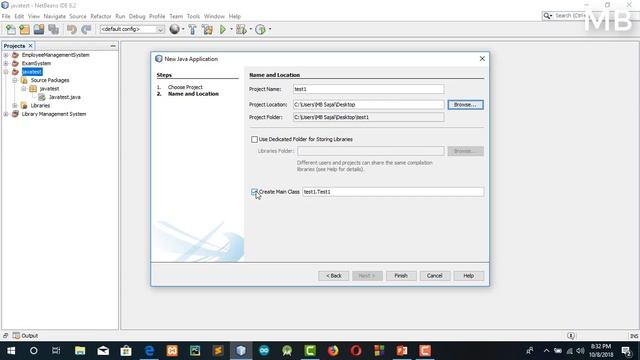The height and width of the screenshot is (360, 640).
Task: Open Run Project dropdown arrow
Action: point(231,29)
